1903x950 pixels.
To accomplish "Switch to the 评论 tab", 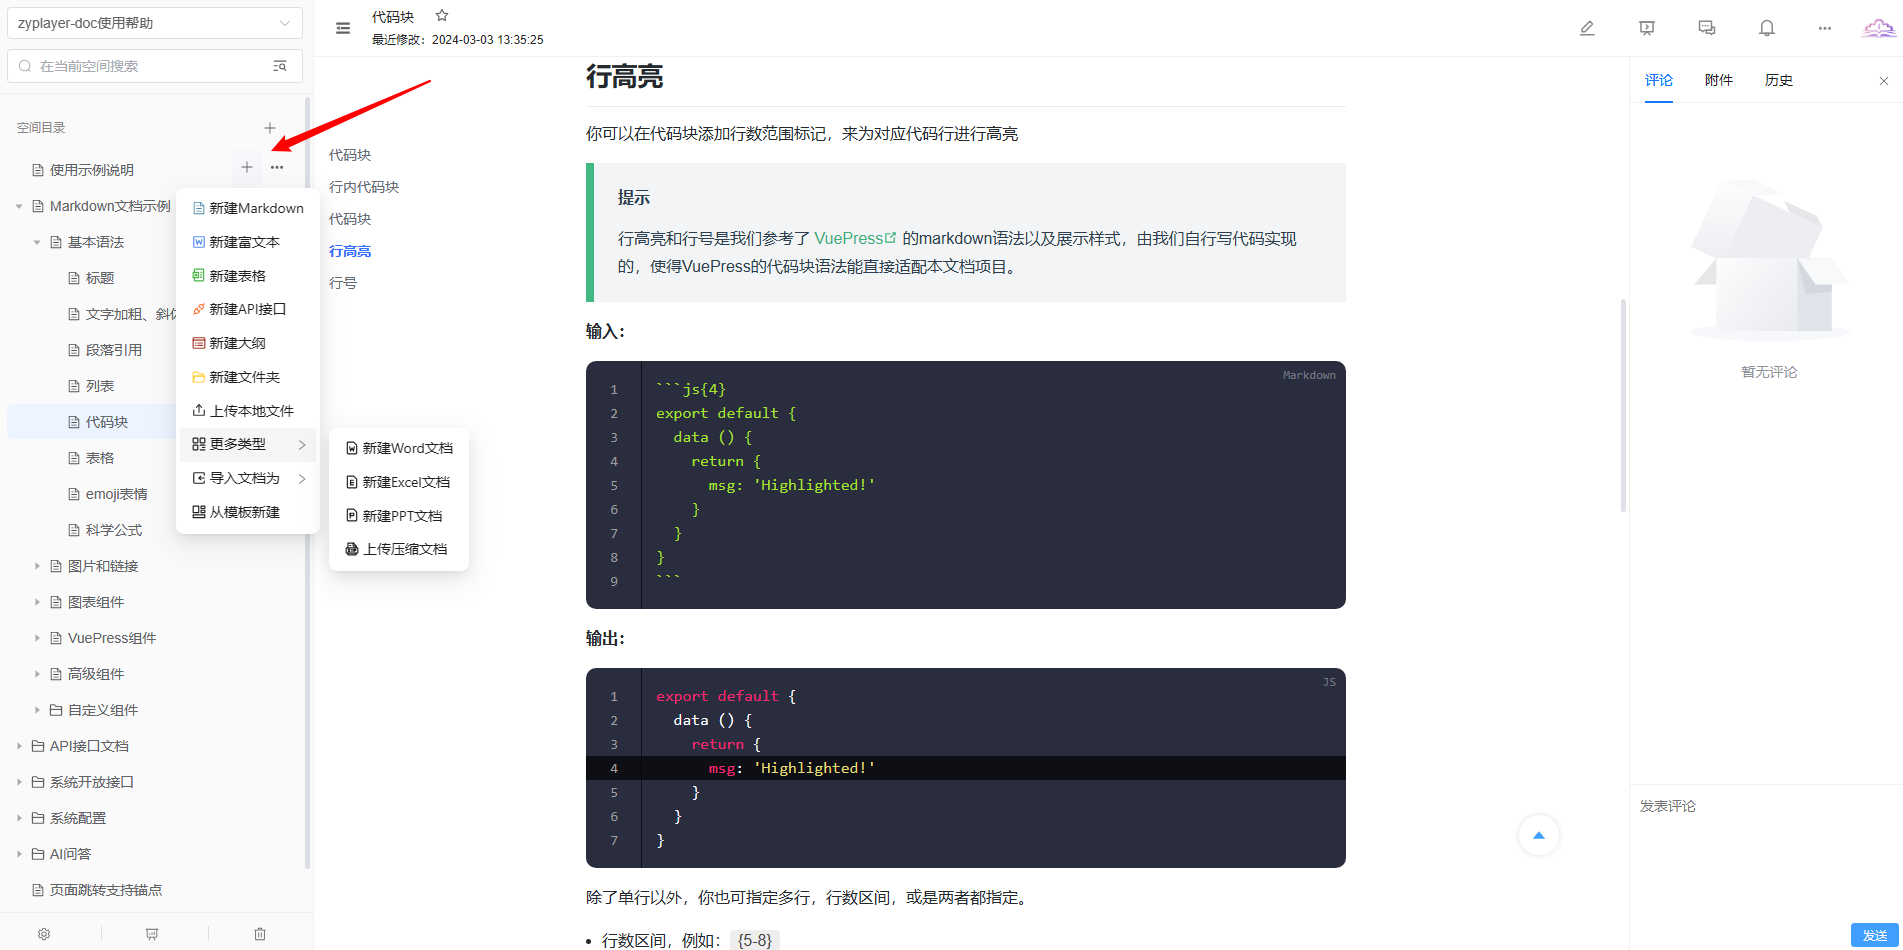I will 1659,80.
